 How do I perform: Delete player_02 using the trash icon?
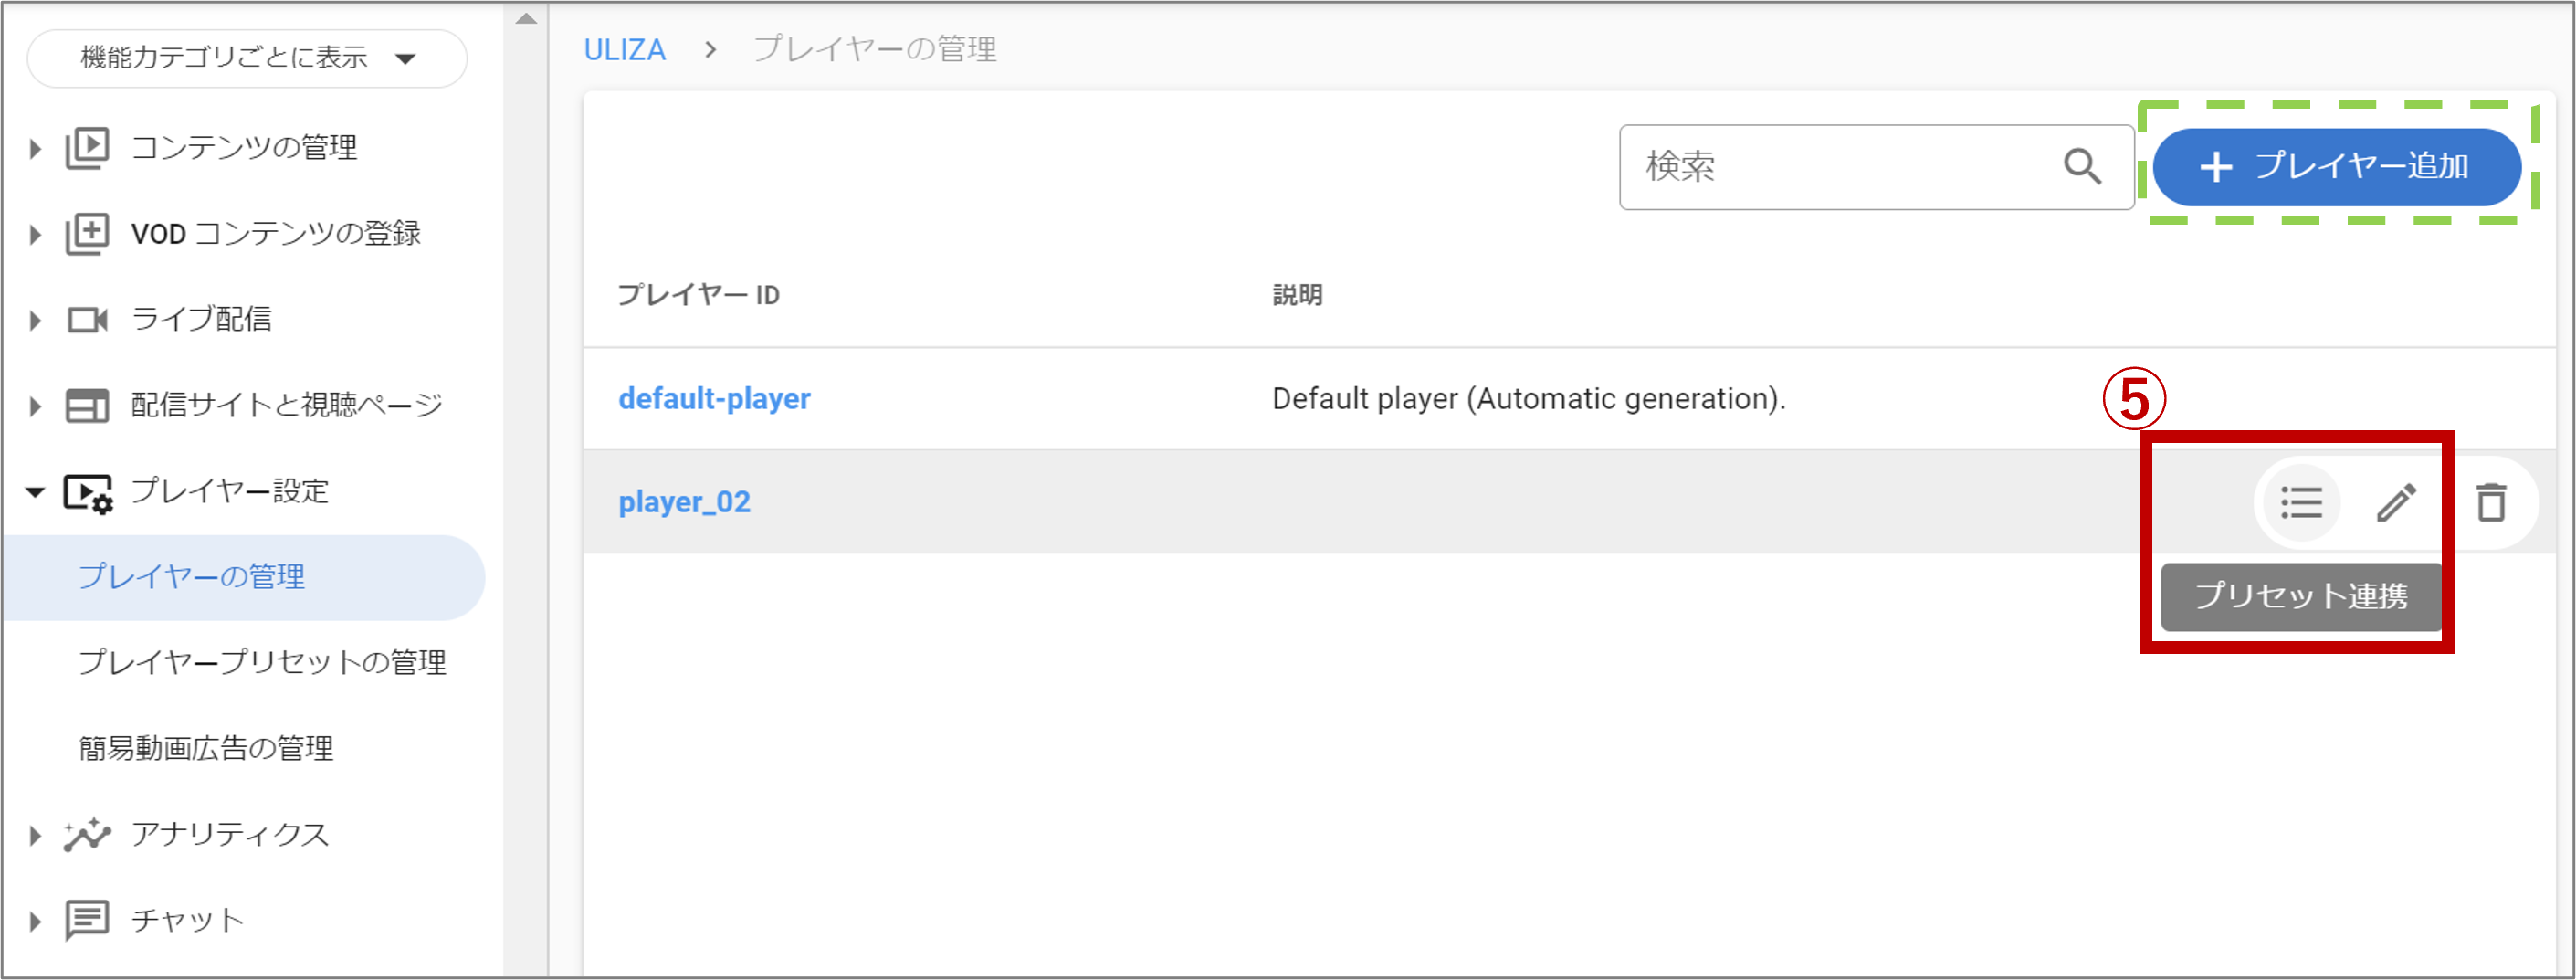point(2490,502)
